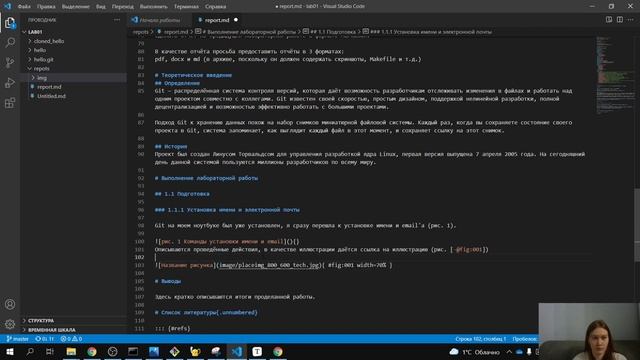
Task: Collapse the repots folder
Action: pyautogui.click(x=41, y=69)
